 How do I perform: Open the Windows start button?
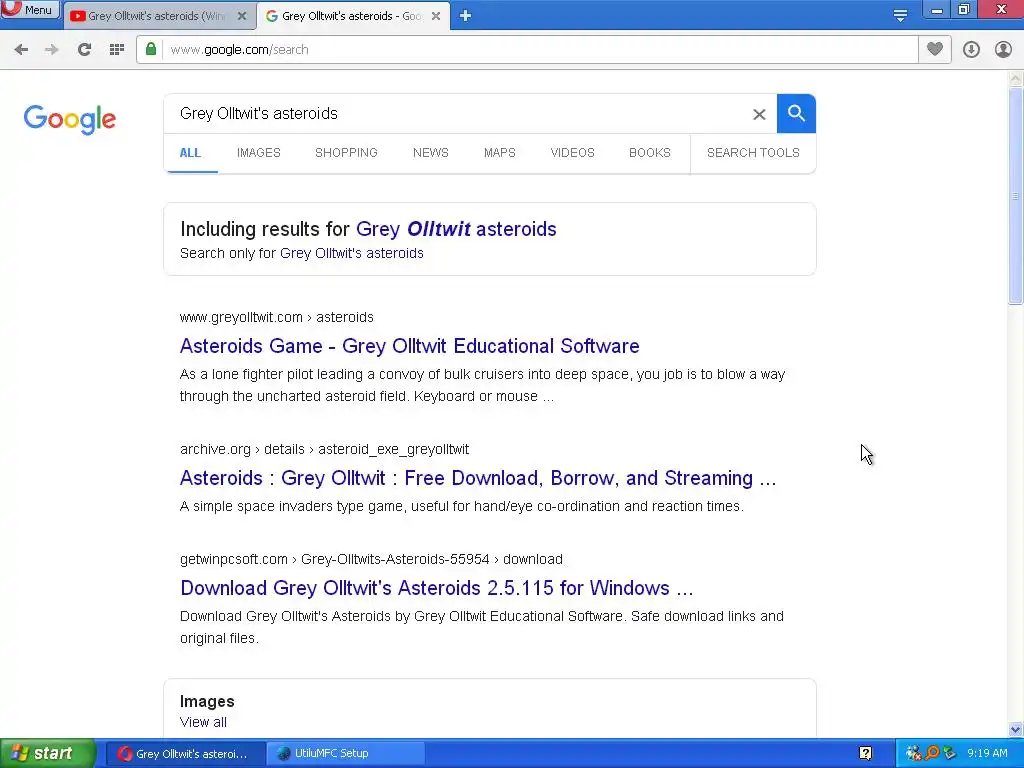coord(47,754)
